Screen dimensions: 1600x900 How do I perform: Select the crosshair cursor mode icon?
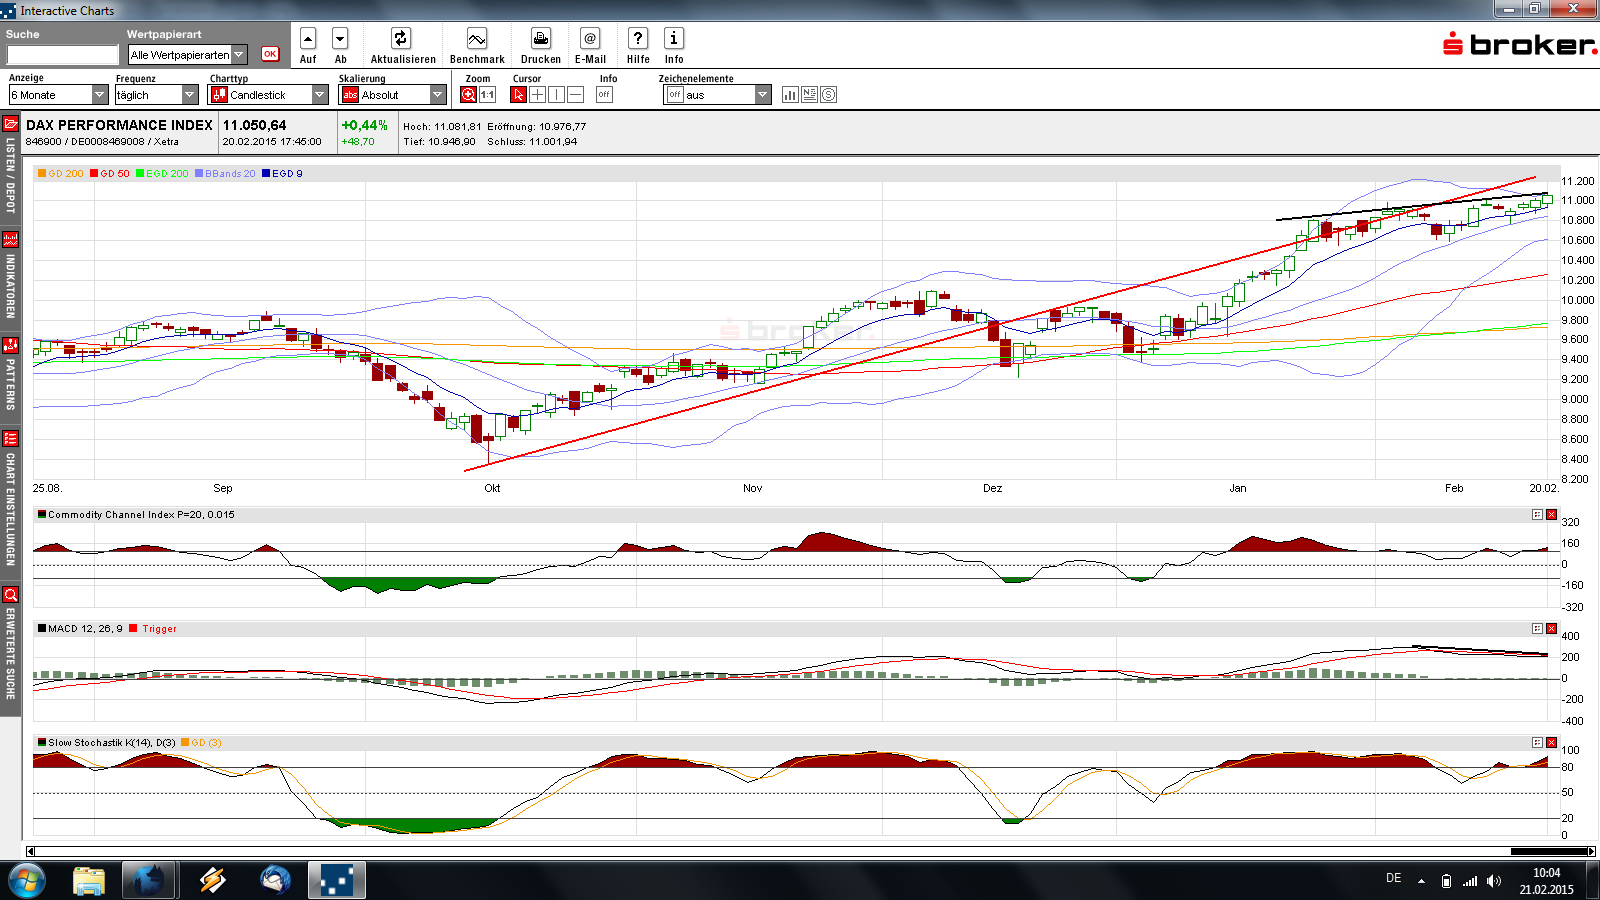pyautogui.click(x=537, y=95)
